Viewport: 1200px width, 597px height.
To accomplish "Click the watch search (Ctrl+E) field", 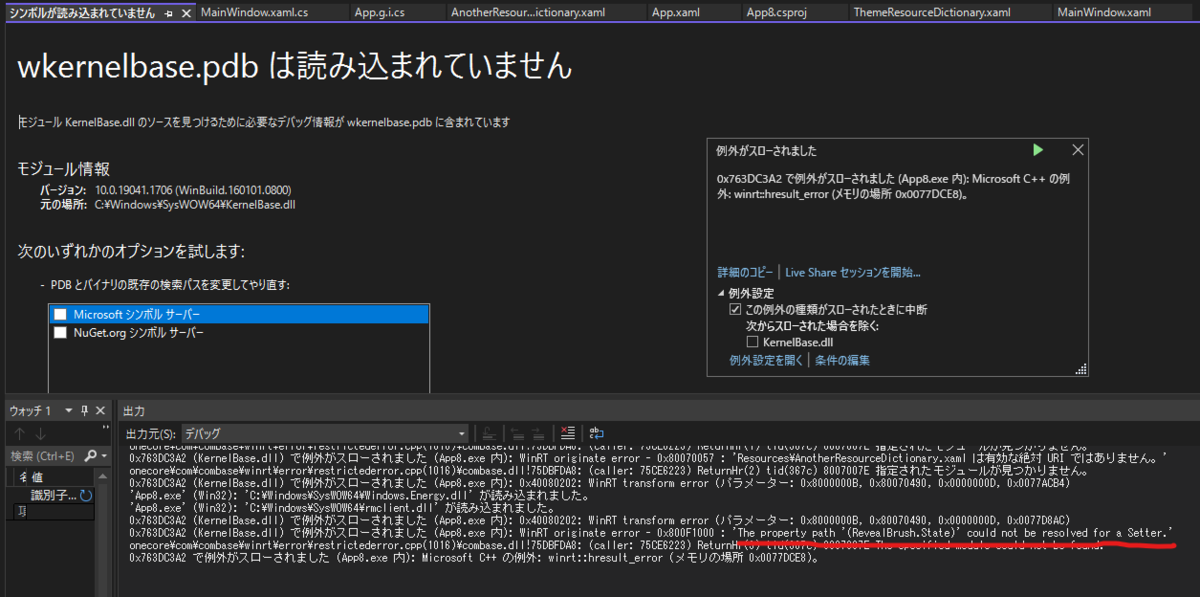I will pos(44,456).
